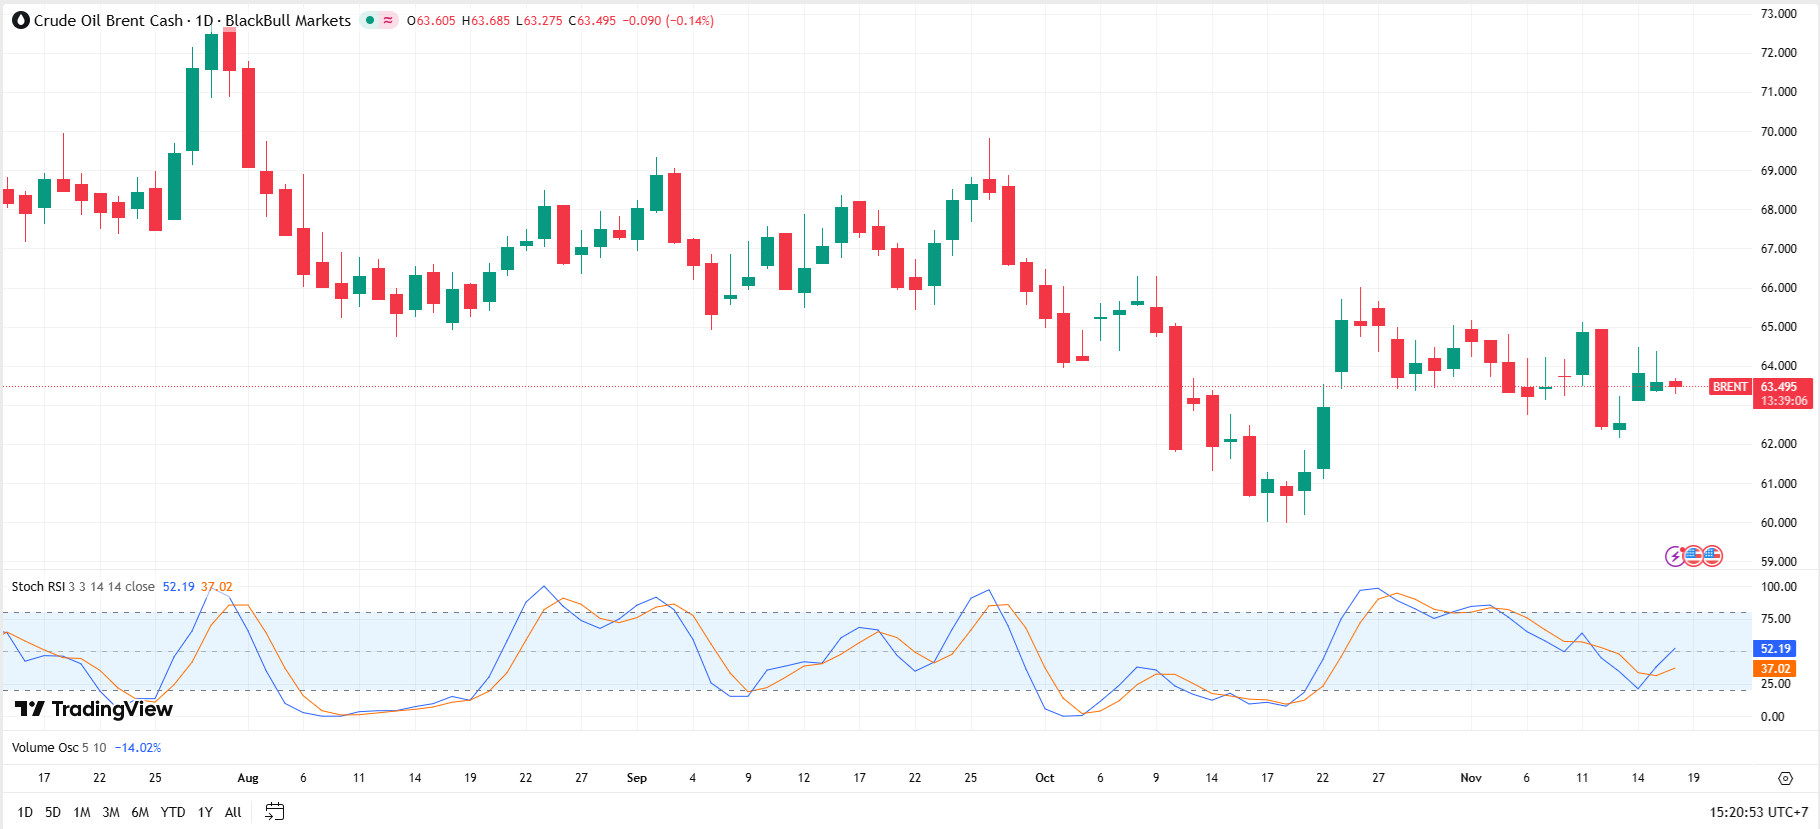Click the Crude Oil Brent symbol logo

click(20, 20)
